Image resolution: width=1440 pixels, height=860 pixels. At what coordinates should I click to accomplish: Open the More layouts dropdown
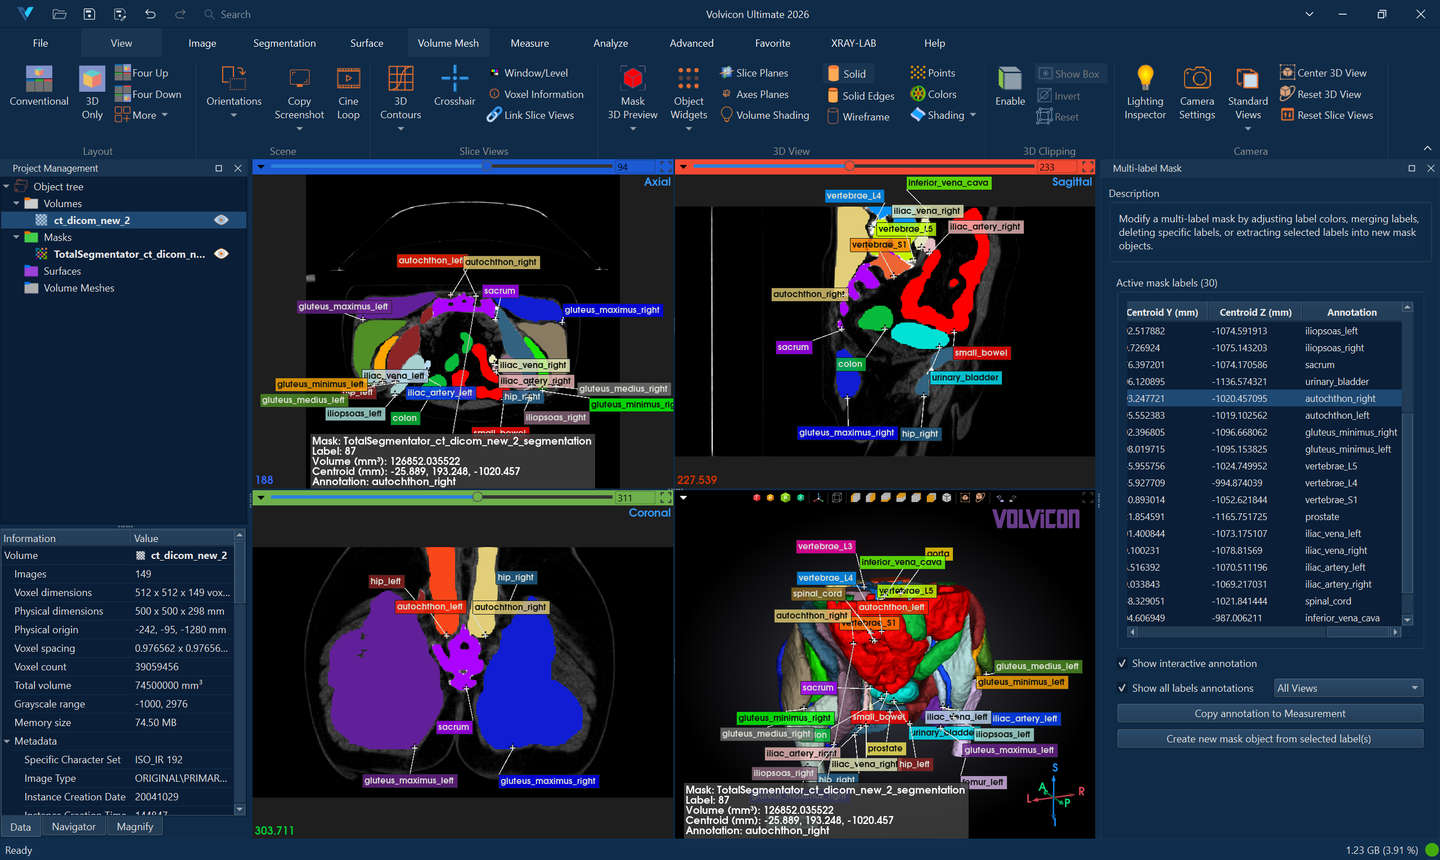[141, 115]
